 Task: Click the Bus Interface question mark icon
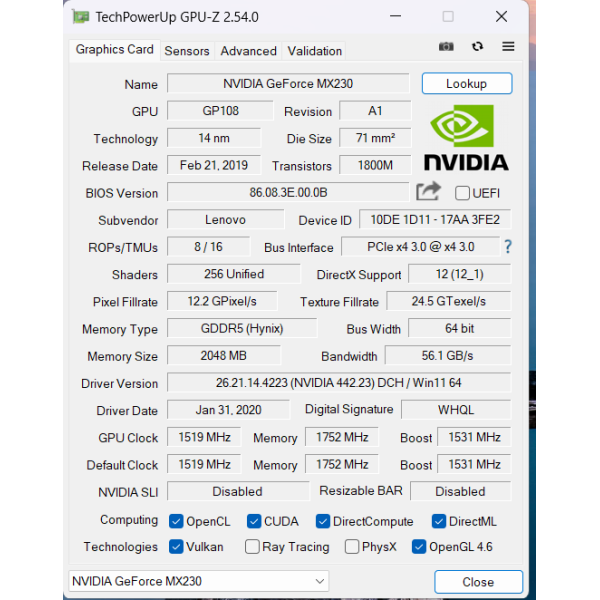coord(508,247)
